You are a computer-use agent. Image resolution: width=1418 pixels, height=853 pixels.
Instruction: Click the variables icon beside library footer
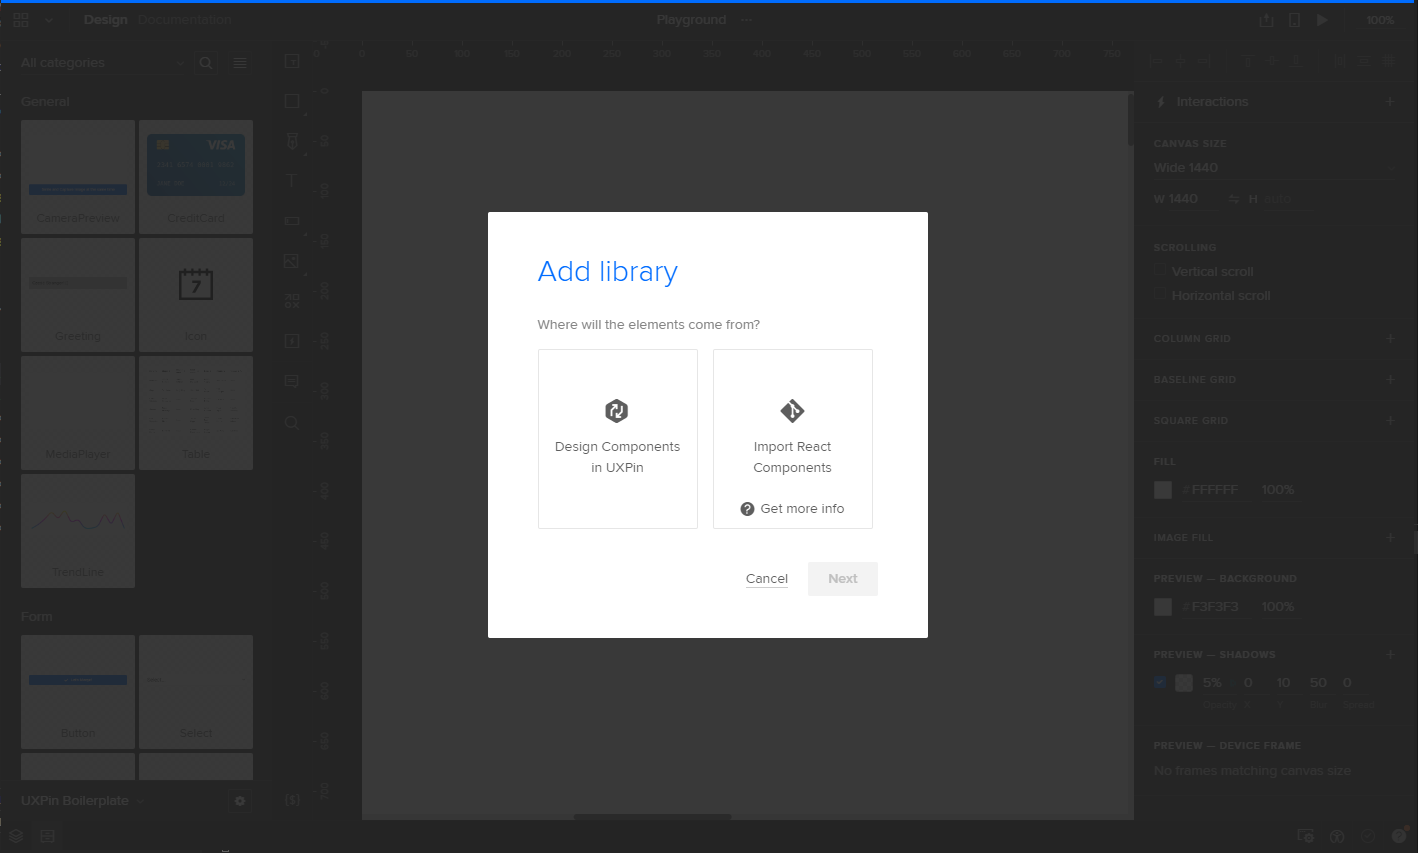click(x=292, y=800)
